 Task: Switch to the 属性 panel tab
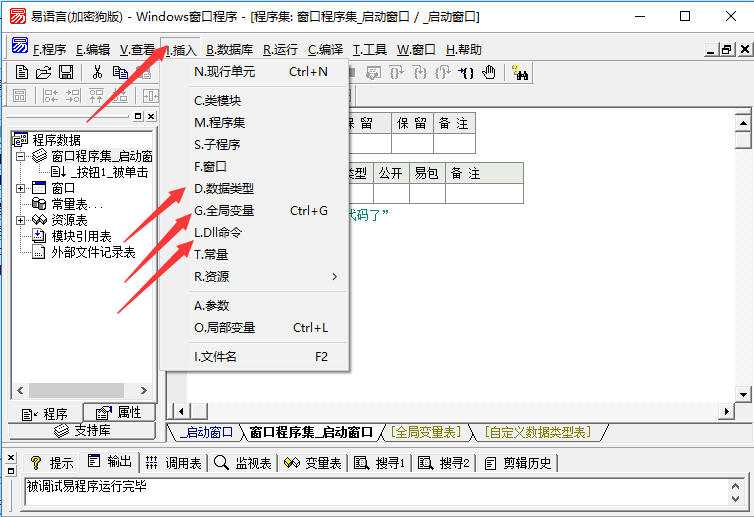point(119,413)
